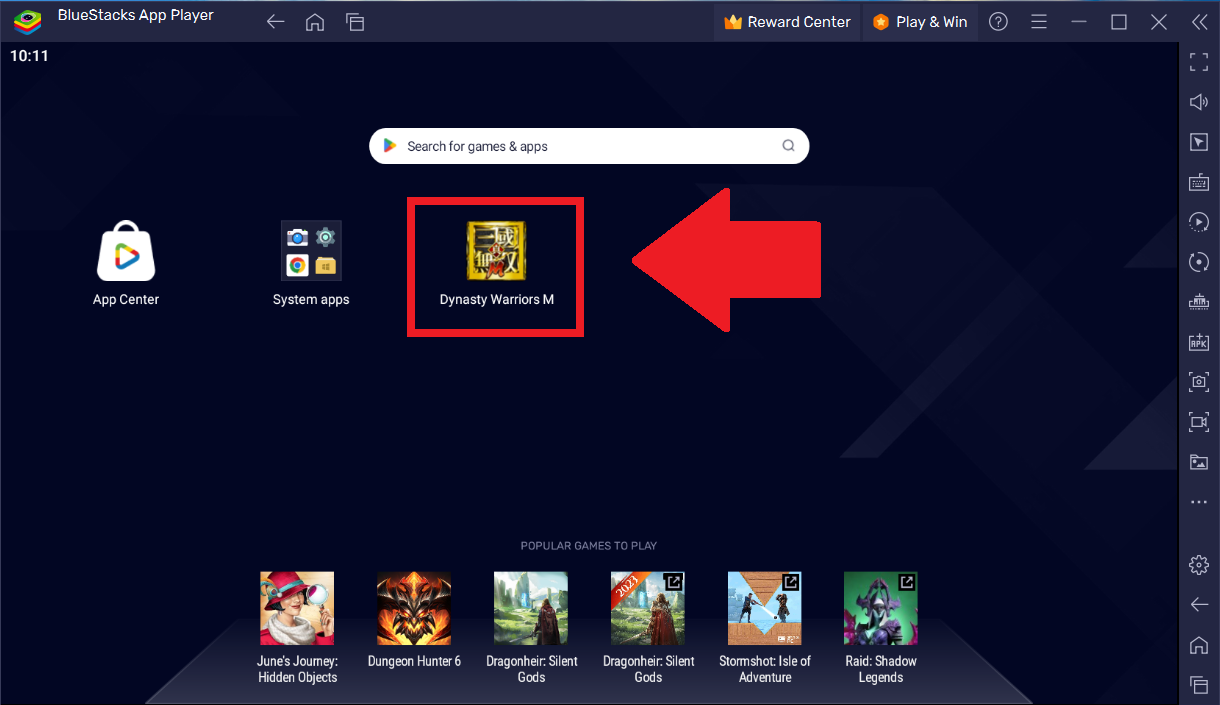Click the volume speaker icon in sidebar
The height and width of the screenshot is (705, 1220).
coord(1199,102)
